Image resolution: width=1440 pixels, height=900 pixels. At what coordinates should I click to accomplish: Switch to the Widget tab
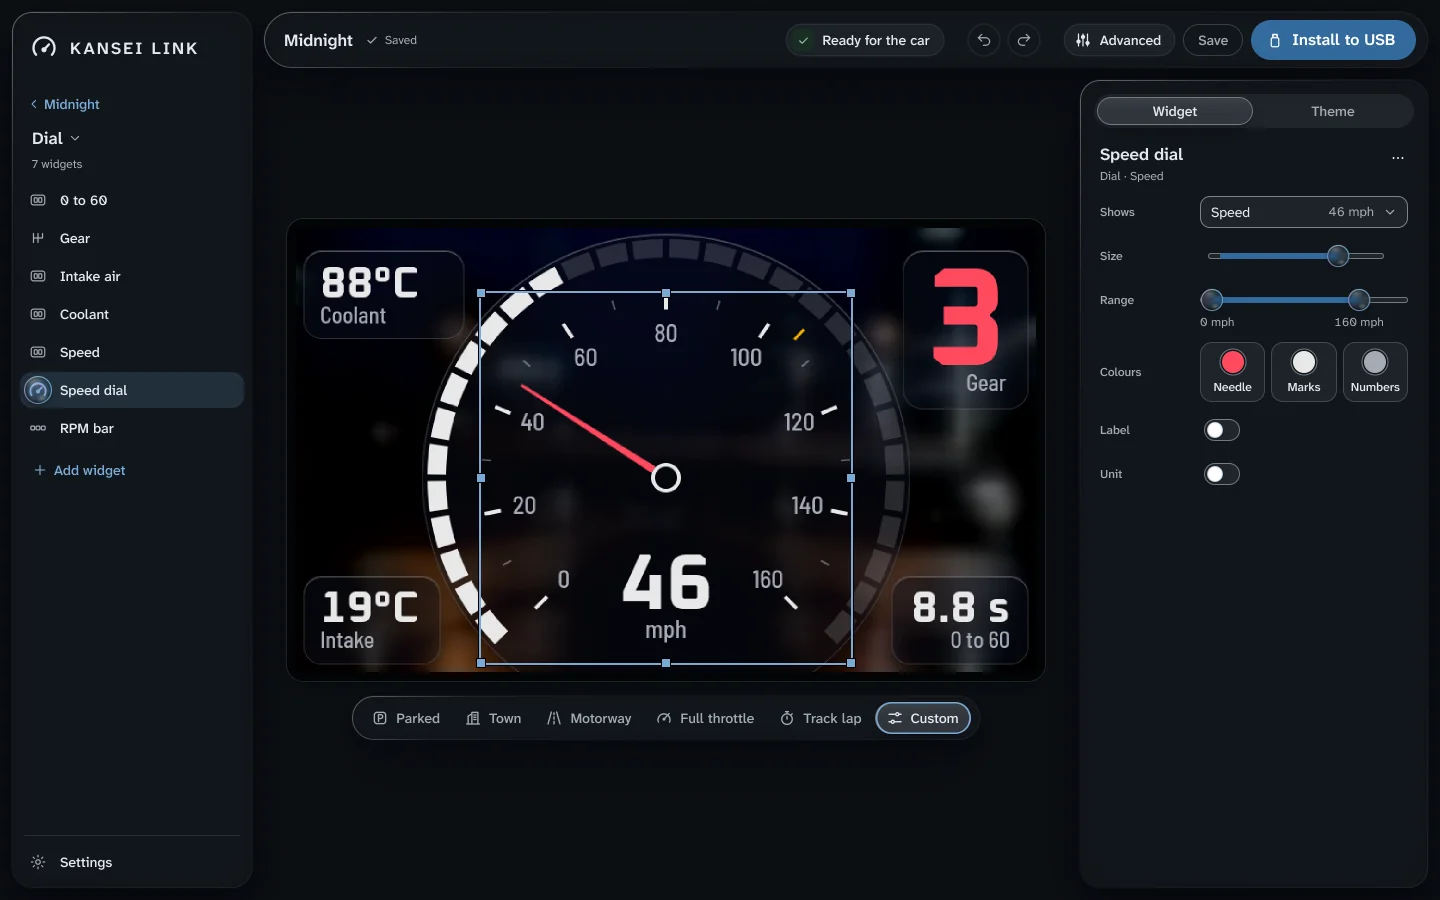(1175, 111)
